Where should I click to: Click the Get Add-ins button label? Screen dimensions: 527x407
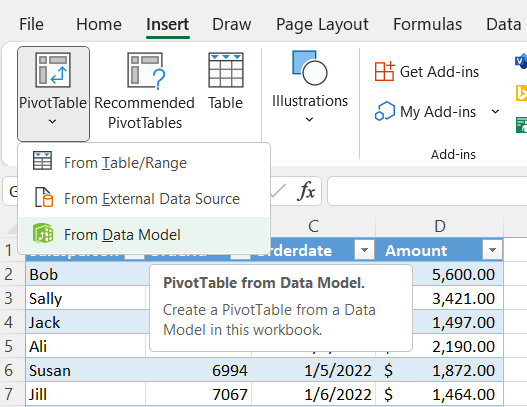click(439, 72)
